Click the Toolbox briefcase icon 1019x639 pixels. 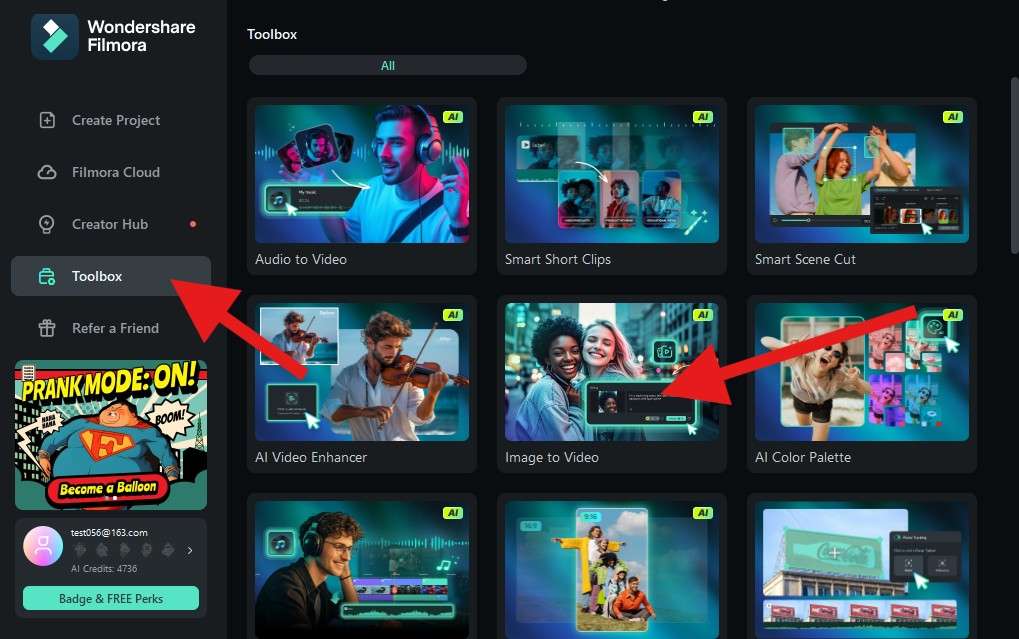tap(47, 276)
